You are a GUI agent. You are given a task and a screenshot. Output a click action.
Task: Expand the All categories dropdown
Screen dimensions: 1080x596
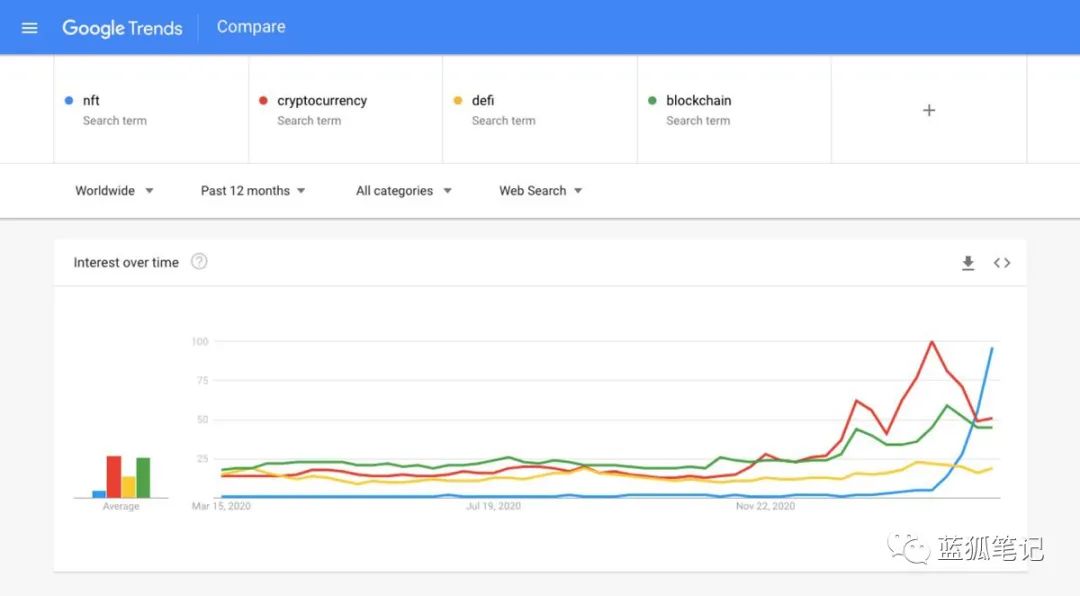(x=404, y=191)
